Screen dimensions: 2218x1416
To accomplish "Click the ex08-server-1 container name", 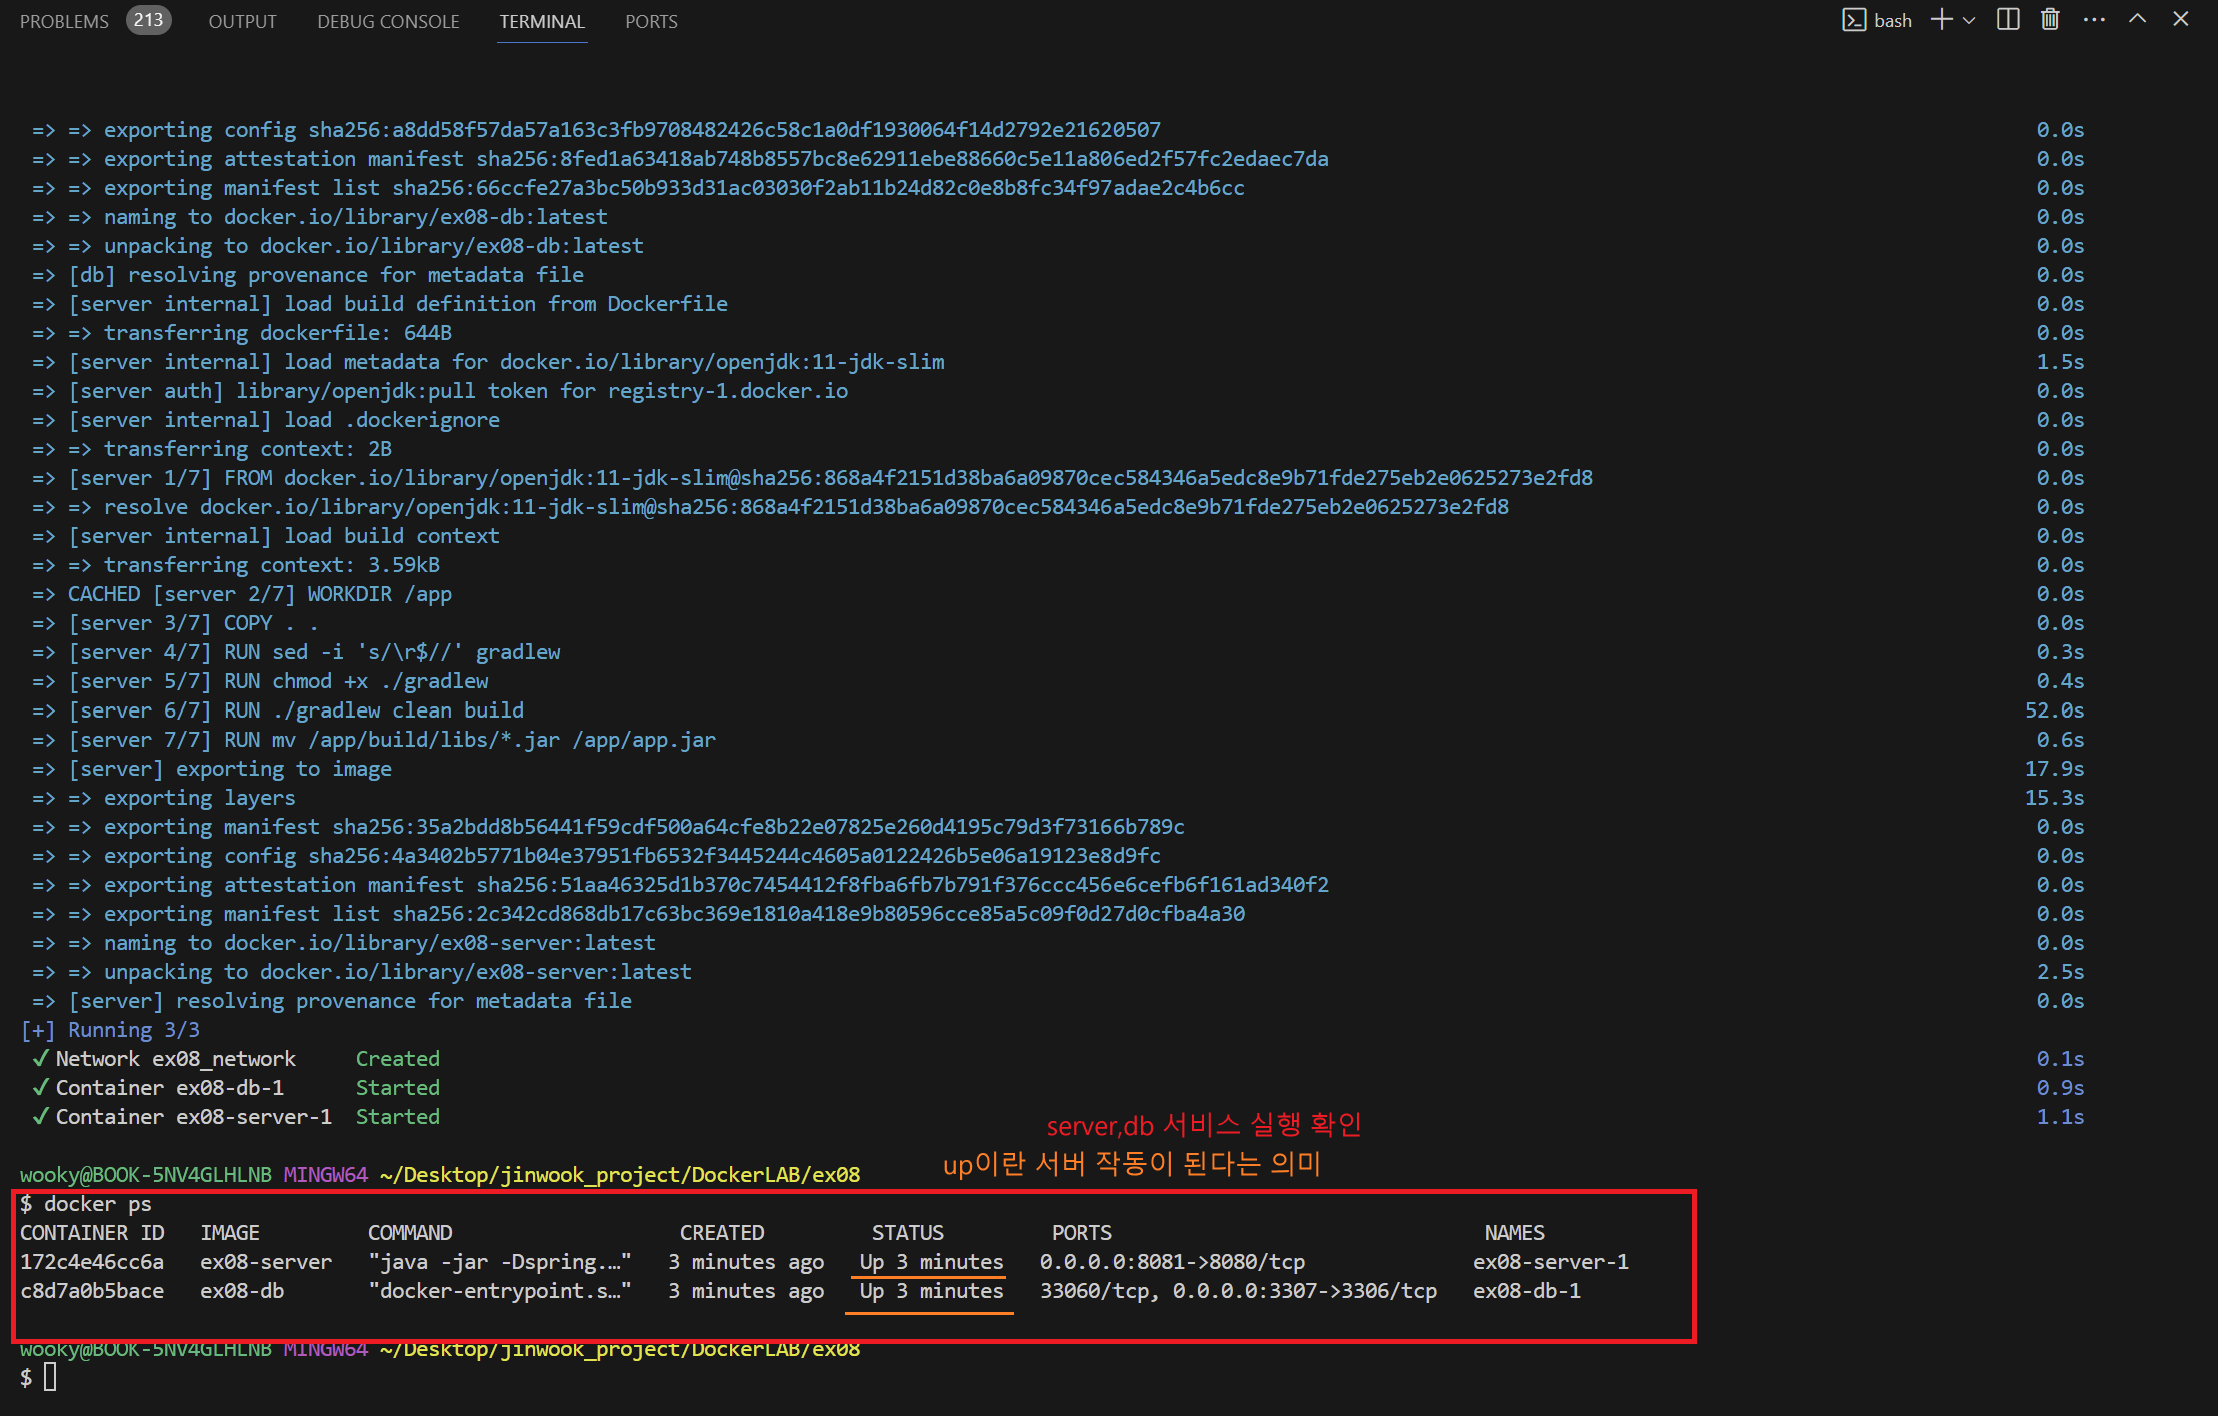I will (x=1550, y=1262).
